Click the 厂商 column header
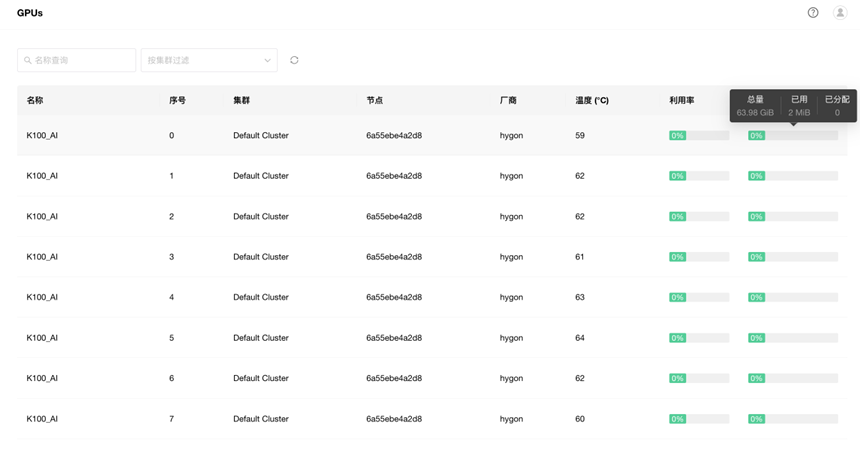This screenshot has height=467, width=860. pyautogui.click(x=508, y=100)
